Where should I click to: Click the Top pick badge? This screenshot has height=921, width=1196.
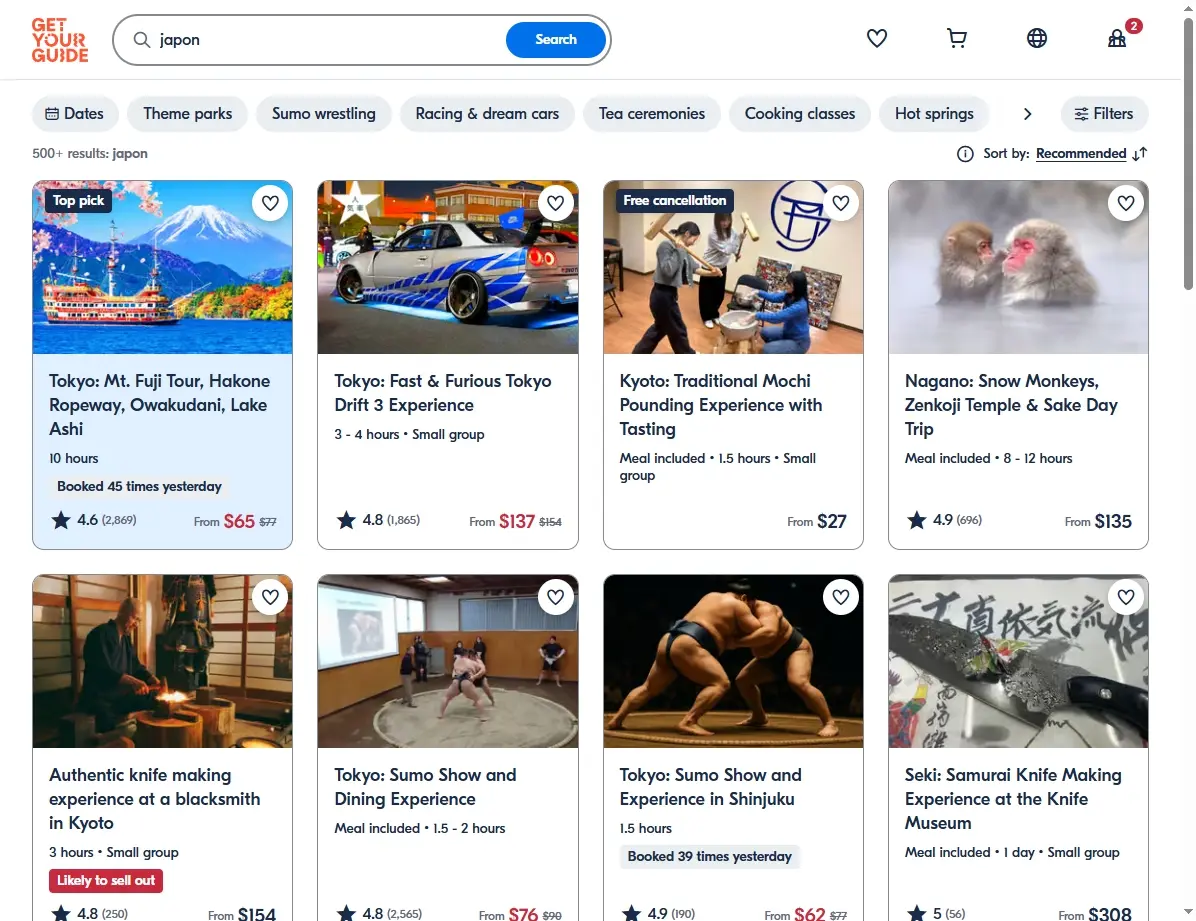pos(78,201)
